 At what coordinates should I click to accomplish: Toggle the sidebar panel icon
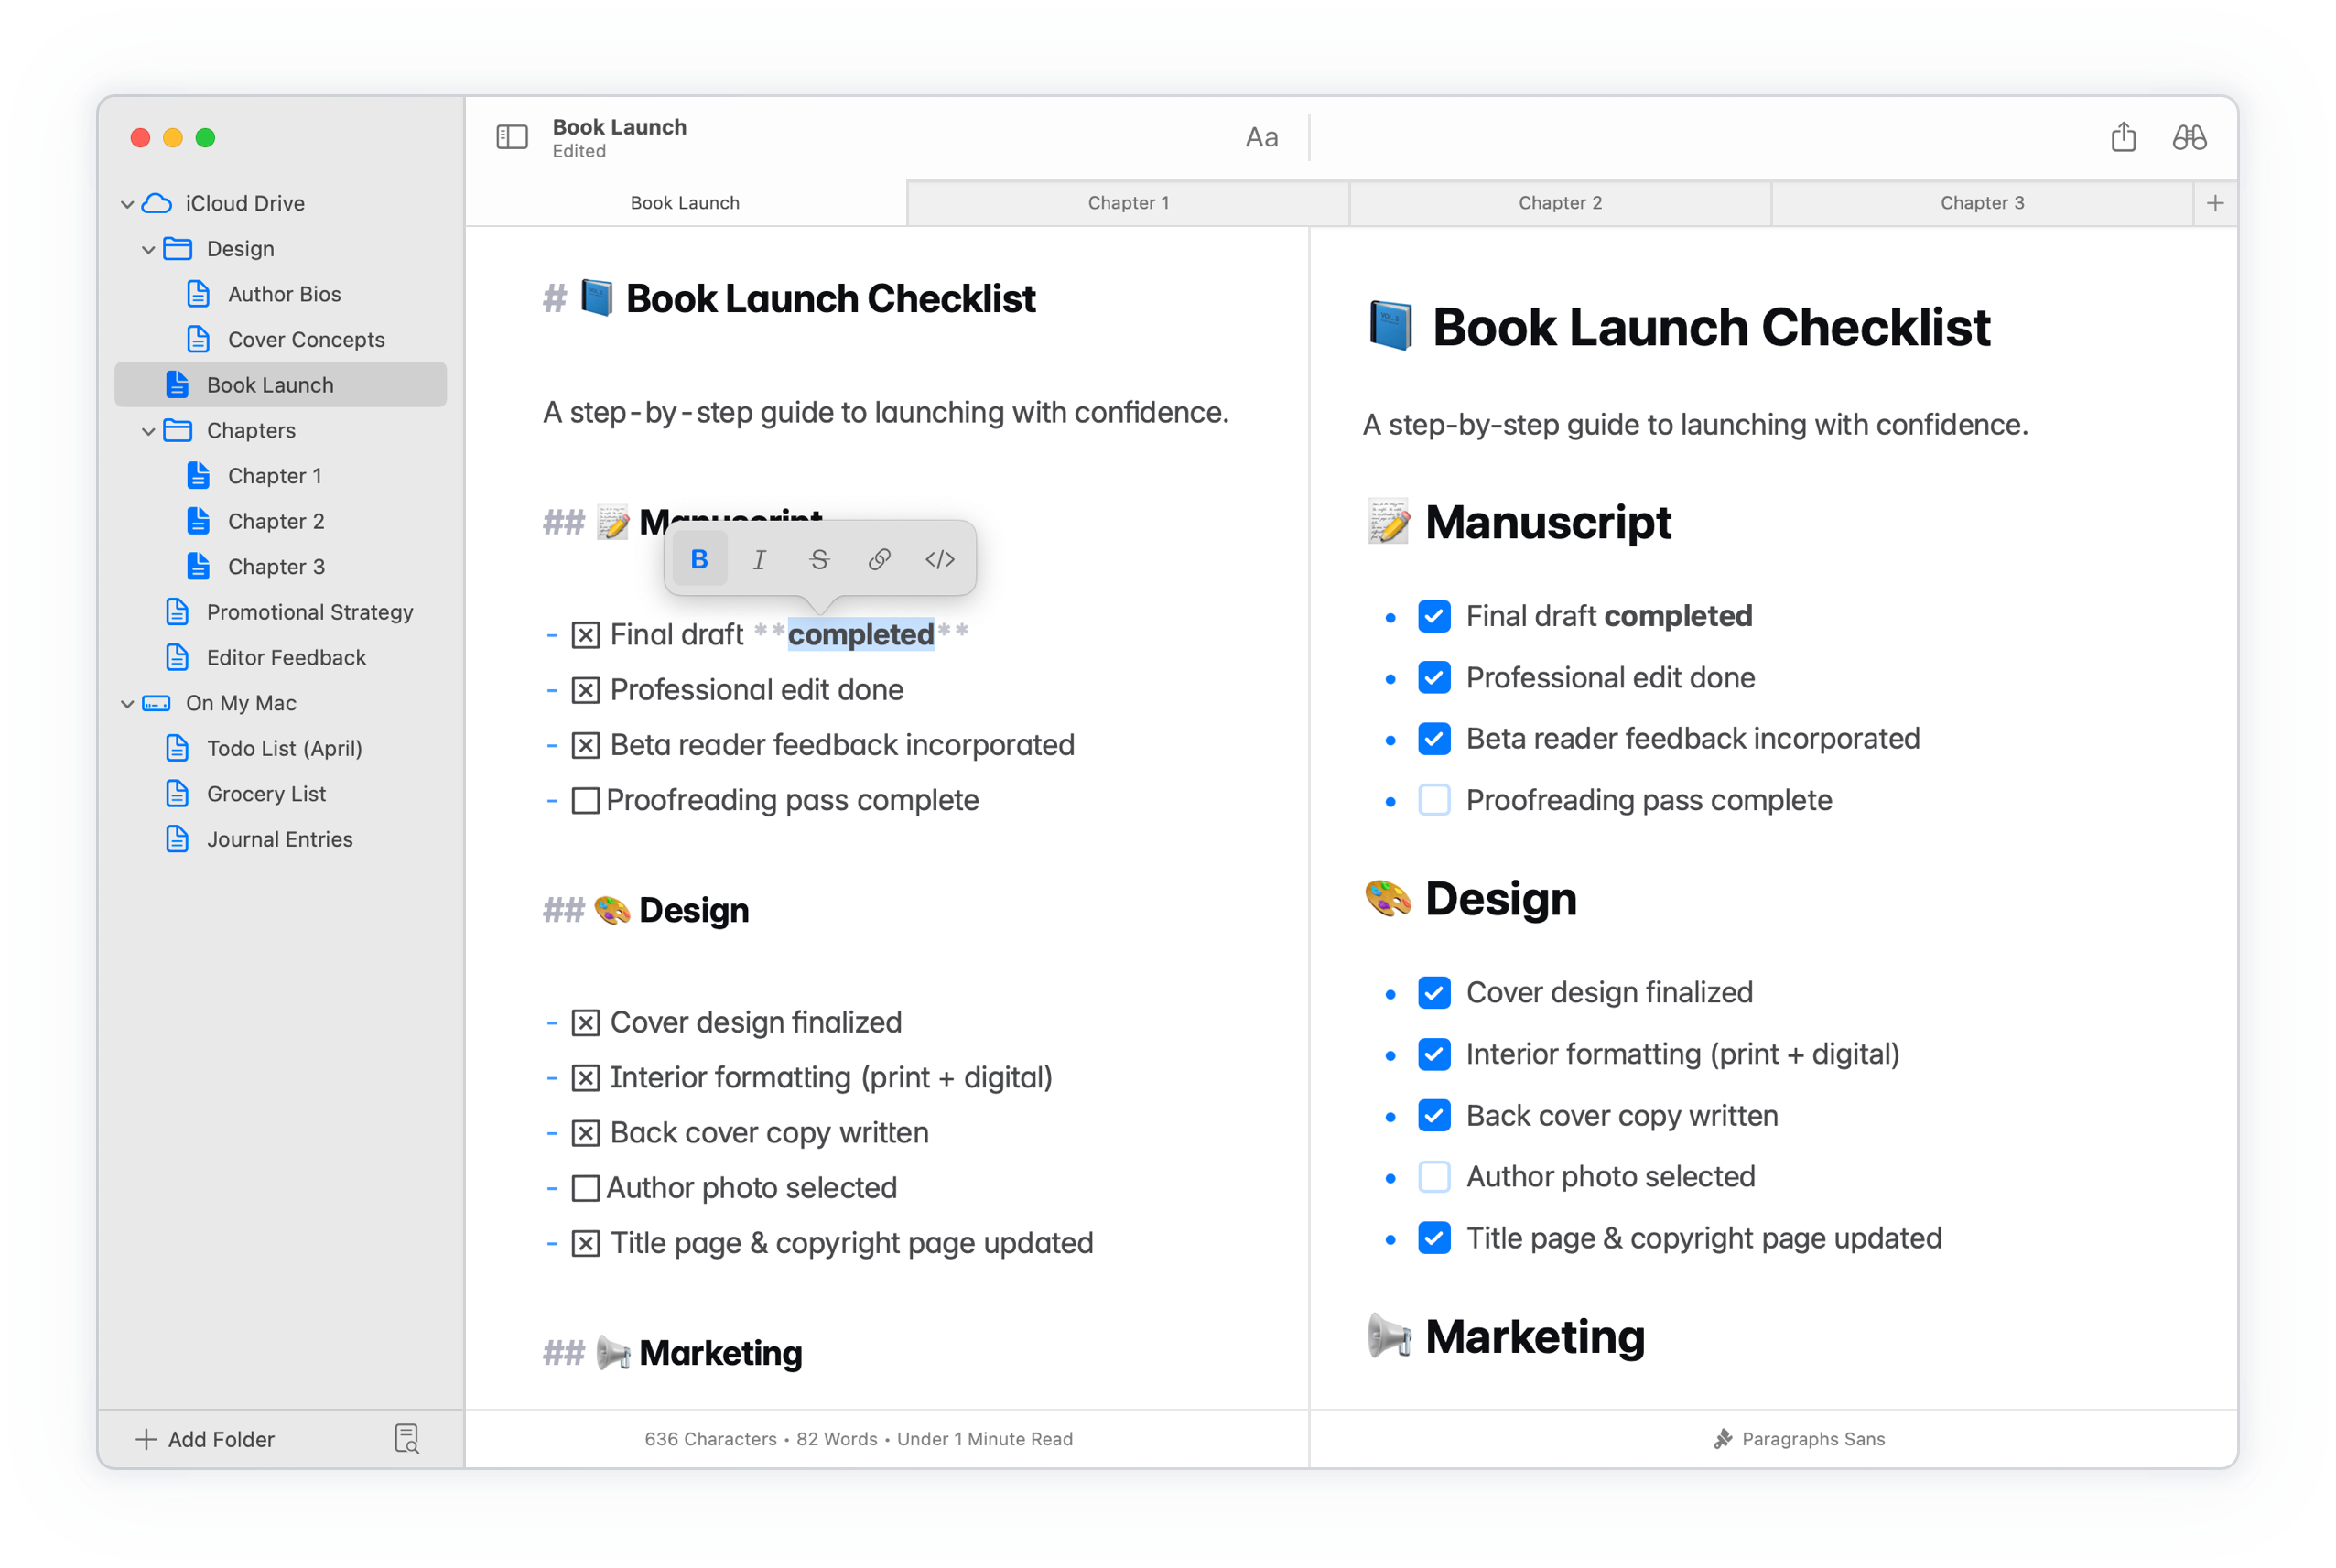click(x=512, y=137)
